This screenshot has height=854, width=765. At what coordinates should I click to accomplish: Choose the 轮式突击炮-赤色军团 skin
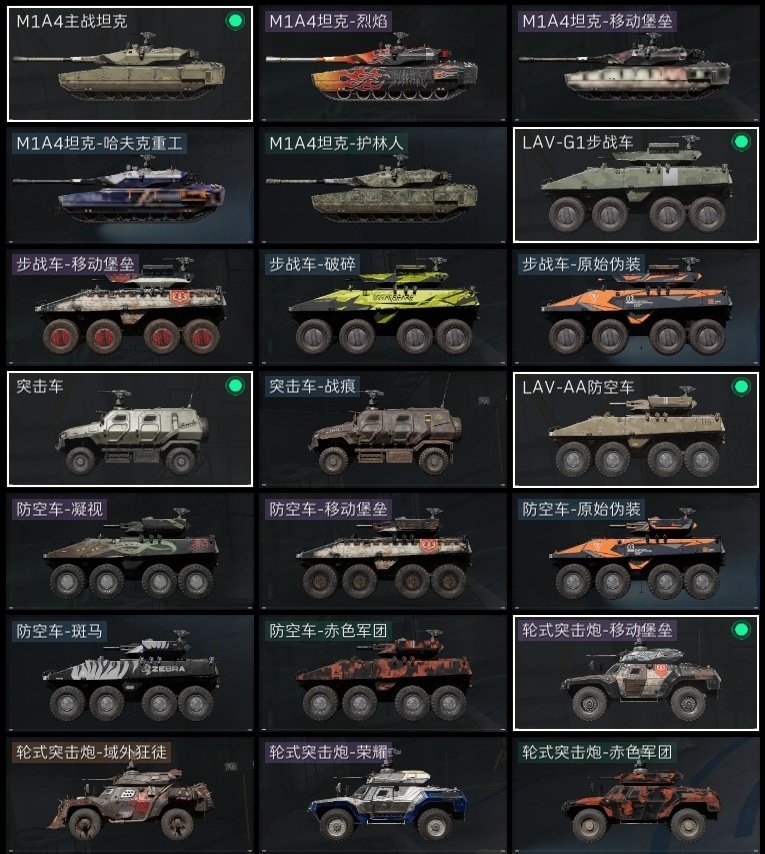coord(636,795)
